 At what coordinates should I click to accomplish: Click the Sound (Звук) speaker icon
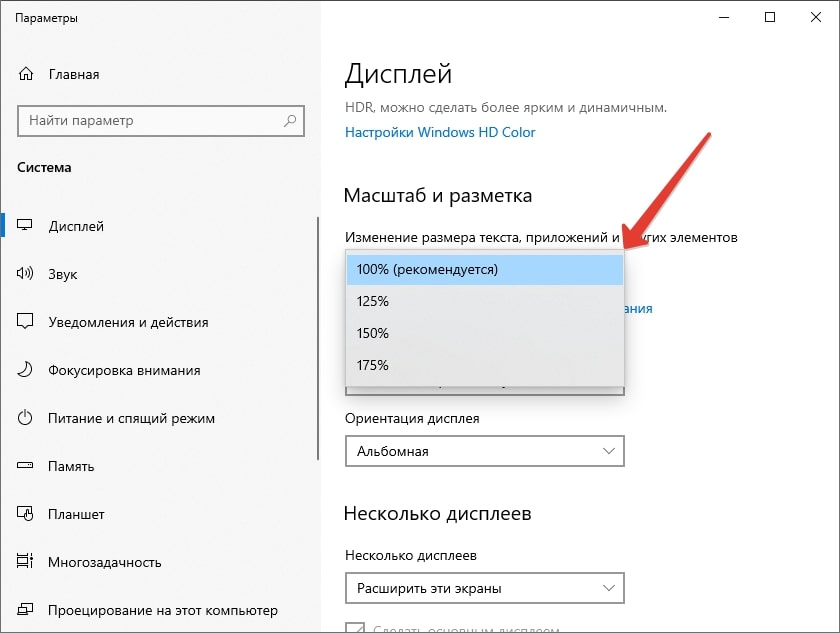pos(26,274)
